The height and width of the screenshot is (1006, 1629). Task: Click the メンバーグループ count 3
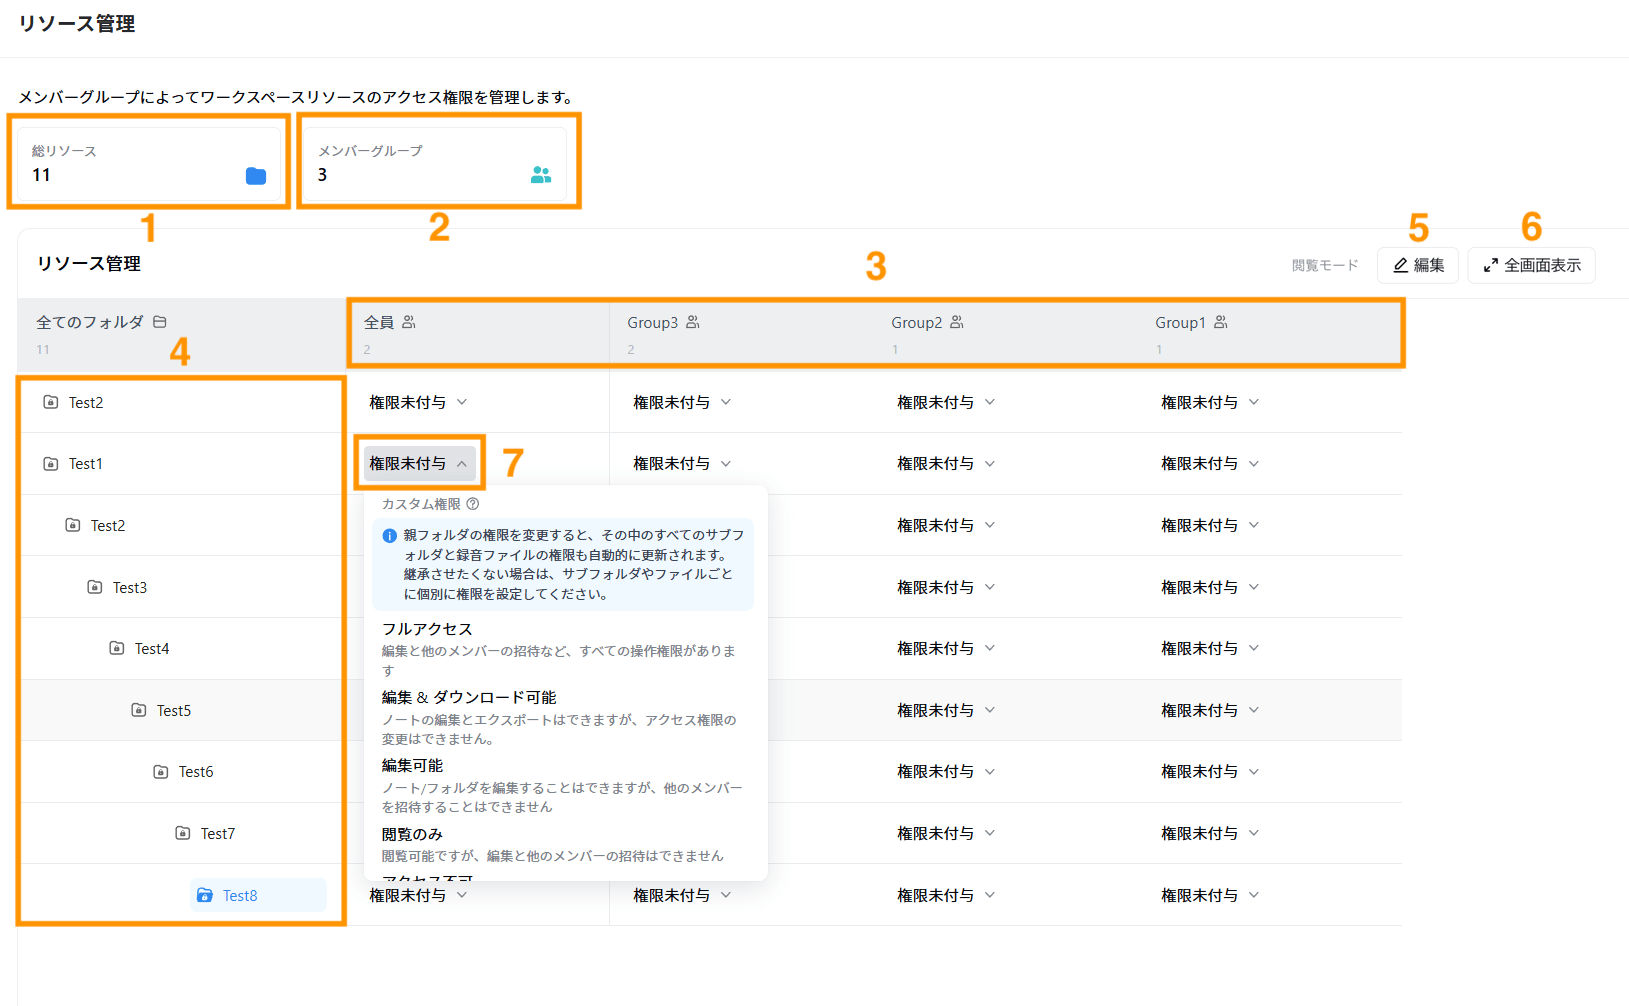tap(322, 175)
